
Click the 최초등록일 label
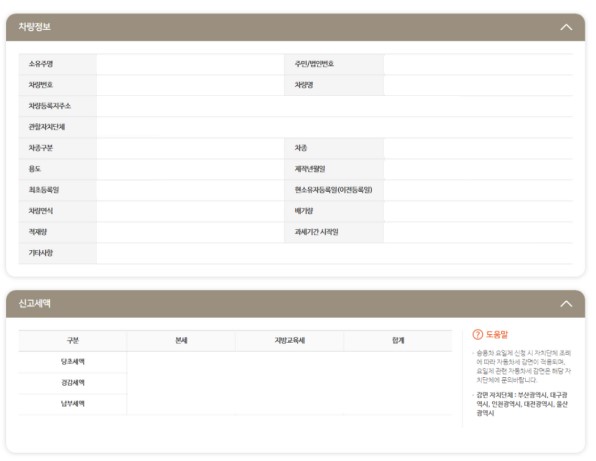click(44, 190)
